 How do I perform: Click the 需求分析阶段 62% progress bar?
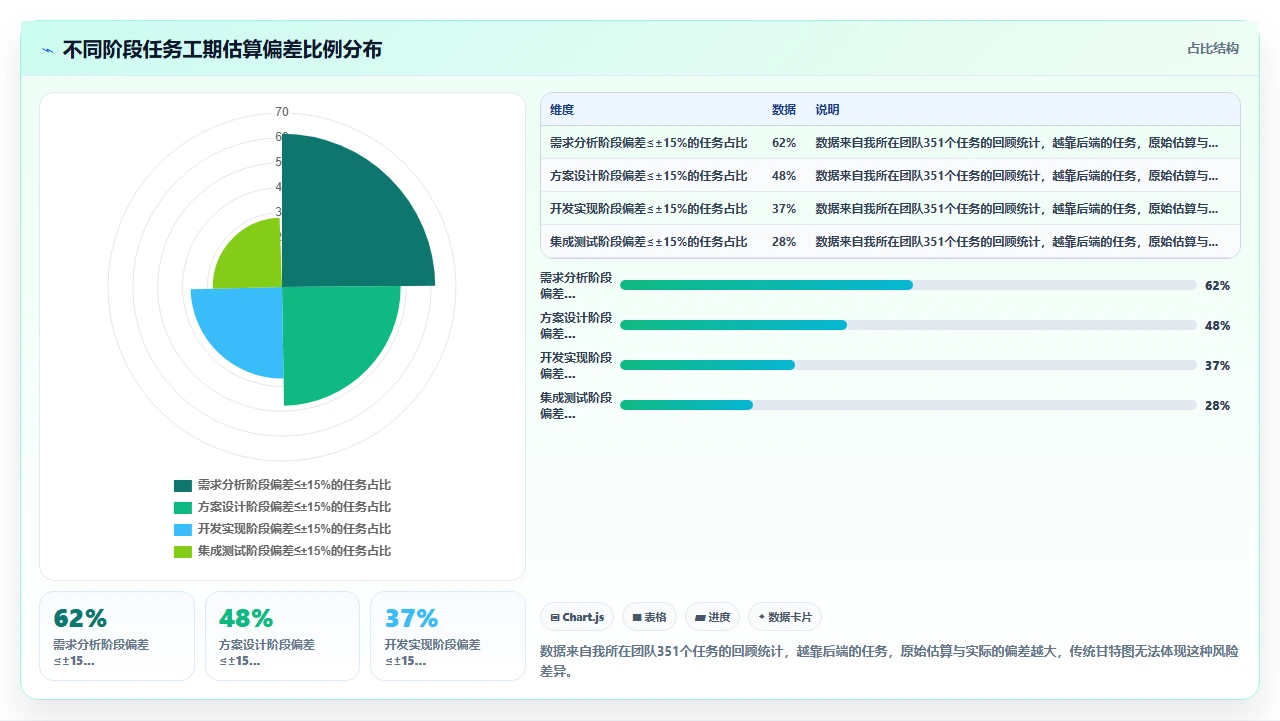pyautogui.click(x=908, y=285)
